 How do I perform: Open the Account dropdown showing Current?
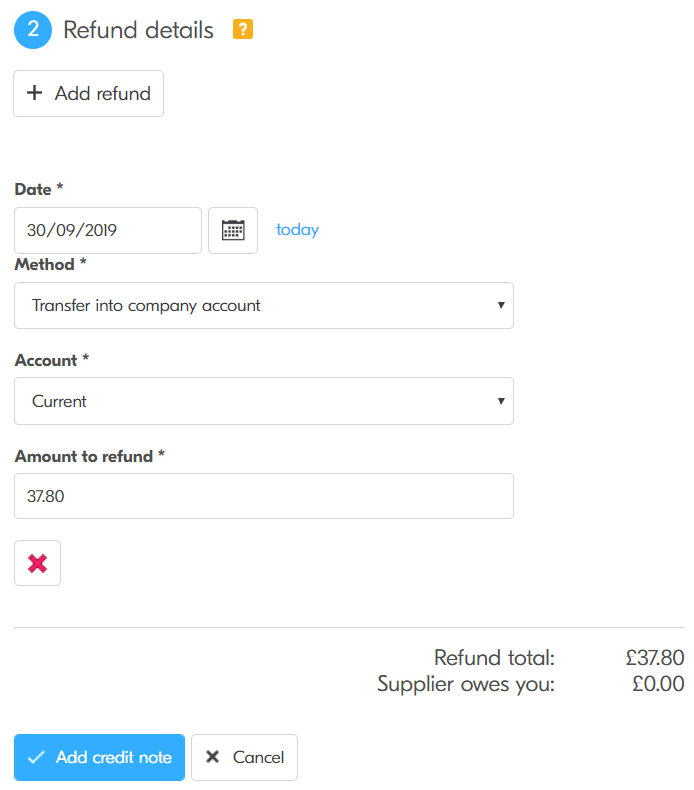click(264, 401)
